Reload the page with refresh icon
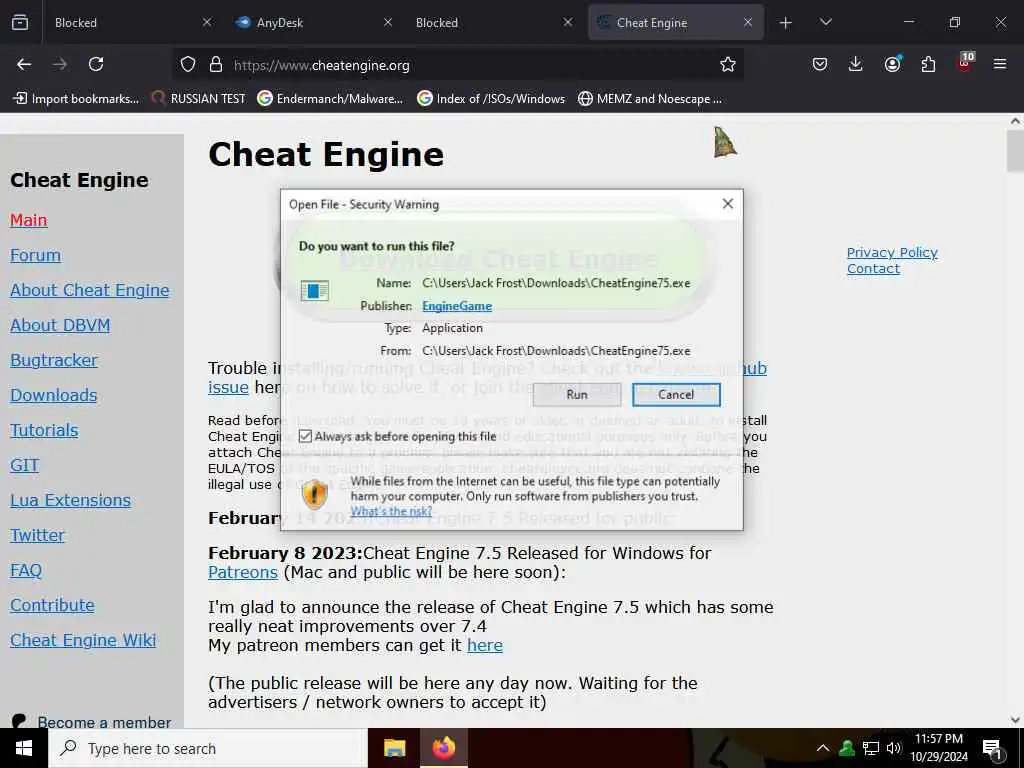Image resolution: width=1024 pixels, height=768 pixels. tap(96, 64)
